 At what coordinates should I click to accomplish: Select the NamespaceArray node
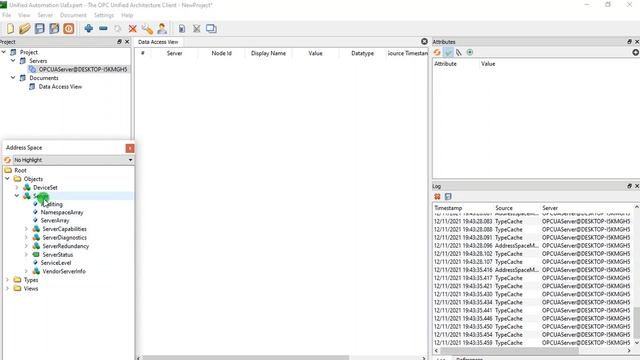click(x=62, y=212)
